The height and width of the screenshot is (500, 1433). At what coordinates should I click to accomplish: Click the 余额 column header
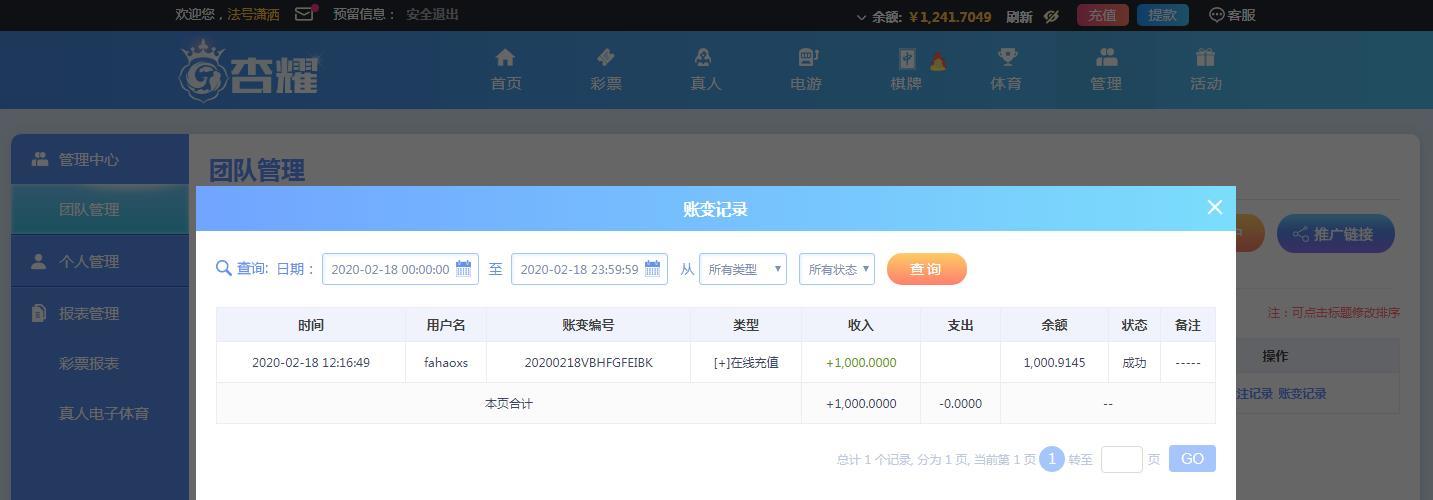pyautogui.click(x=1054, y=325)
